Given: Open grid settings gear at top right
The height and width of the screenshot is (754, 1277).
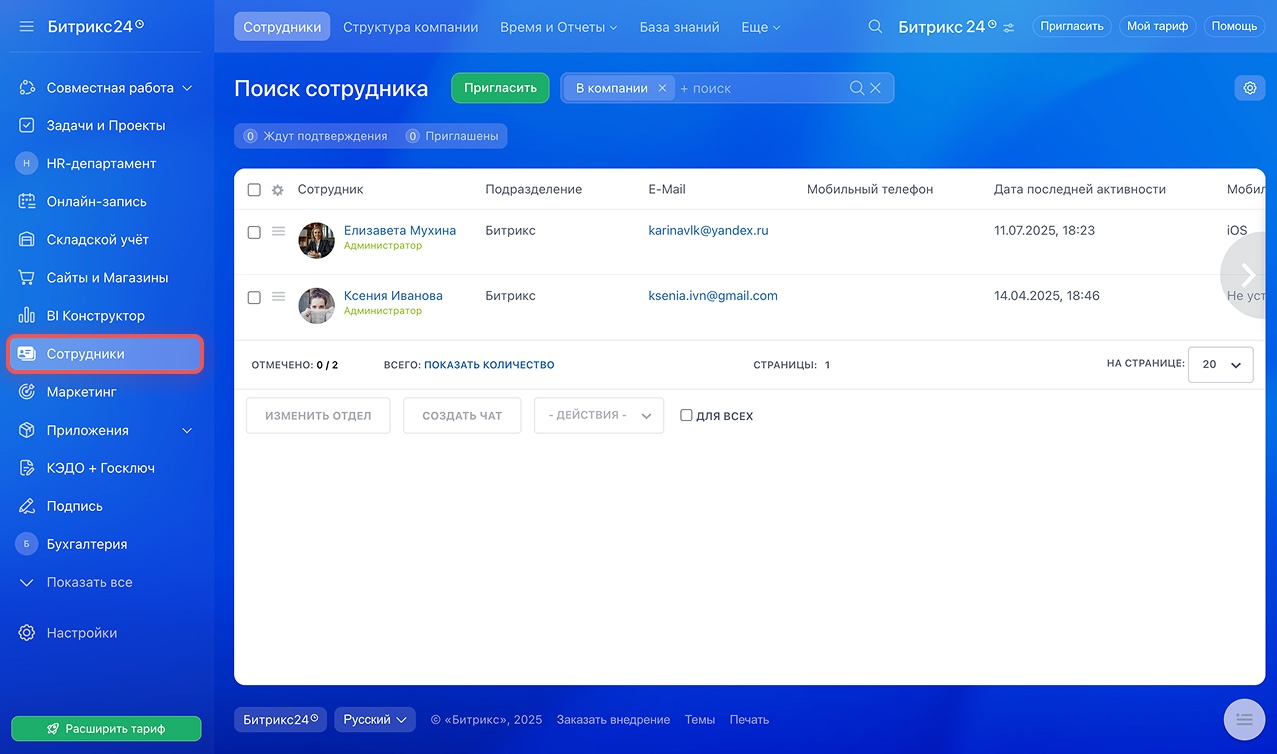Looking at the screenshot, I should pos(1250,88).
